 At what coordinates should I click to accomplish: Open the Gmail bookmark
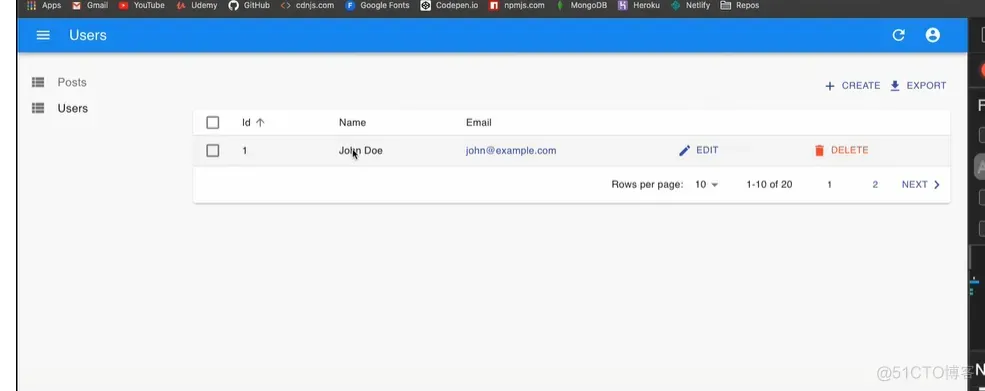90,5
